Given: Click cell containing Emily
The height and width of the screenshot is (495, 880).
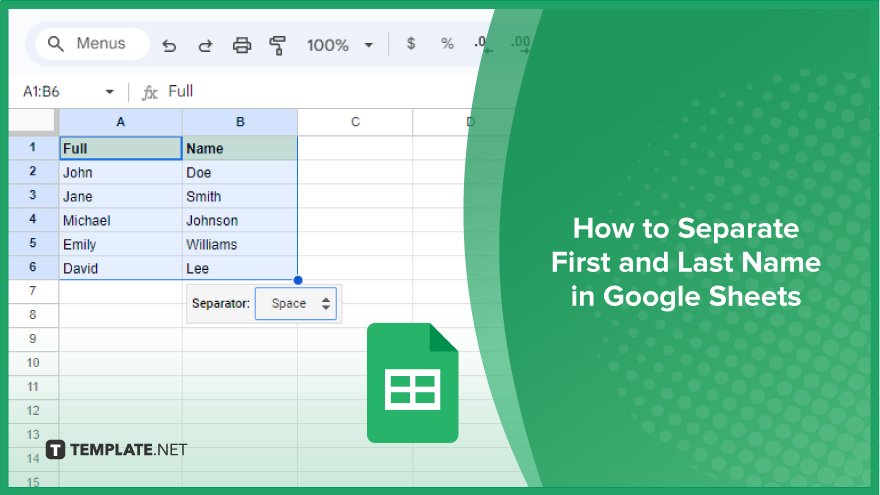Looking at the screenshot, I should [x=121, y=244].
